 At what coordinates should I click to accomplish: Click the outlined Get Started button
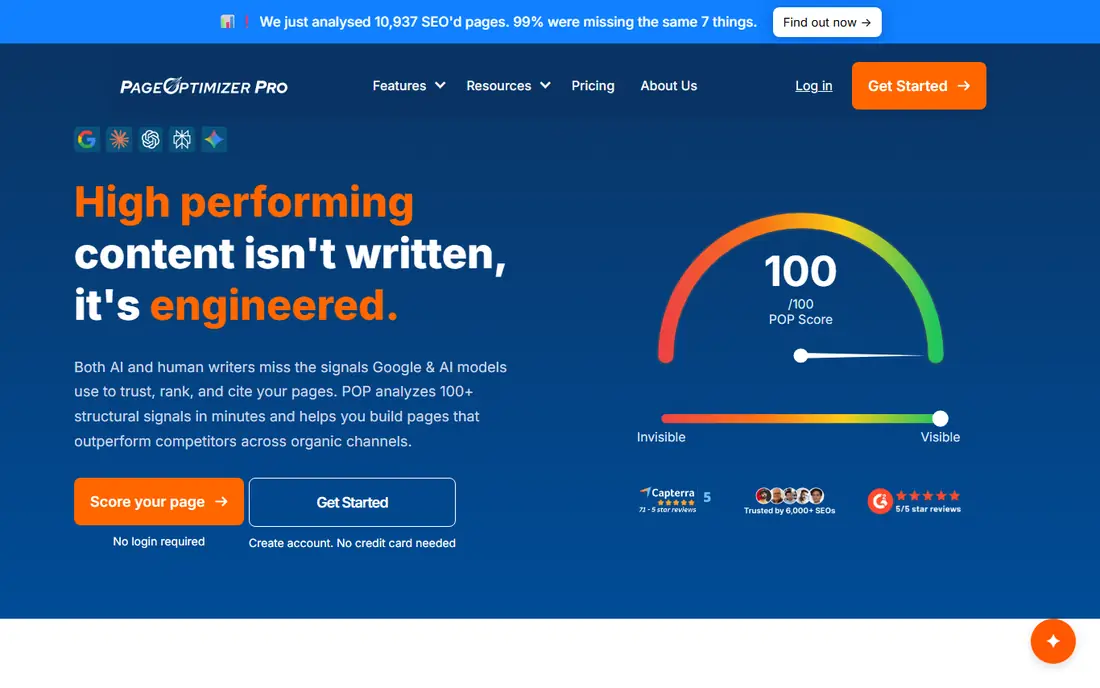352,502
